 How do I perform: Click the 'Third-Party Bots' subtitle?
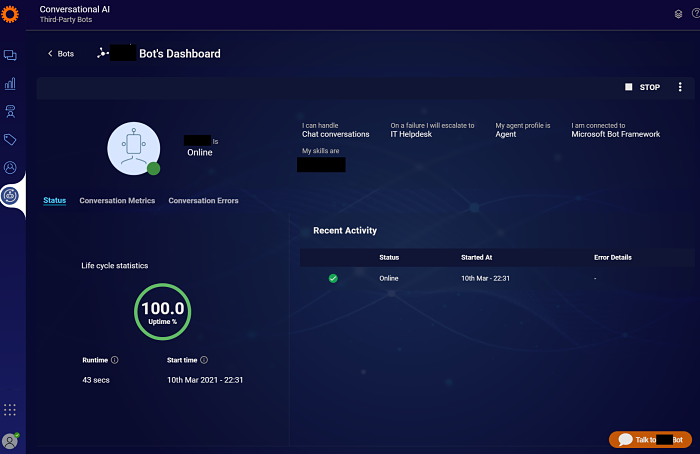pos(66,20)
